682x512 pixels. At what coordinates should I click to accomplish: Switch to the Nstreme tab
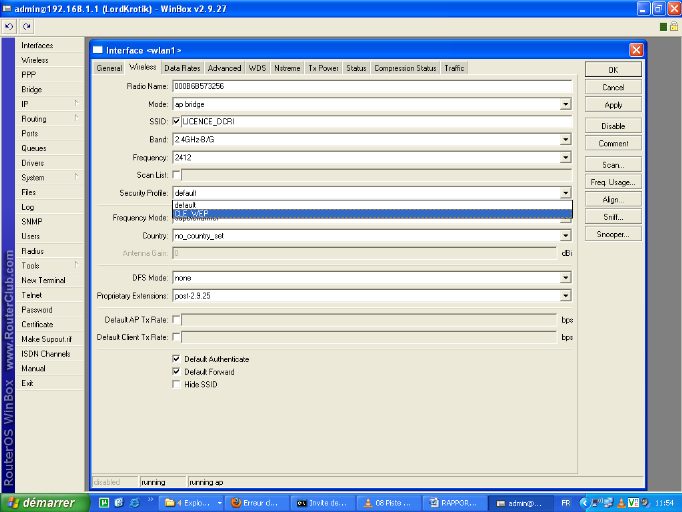[x=287, y=68]
